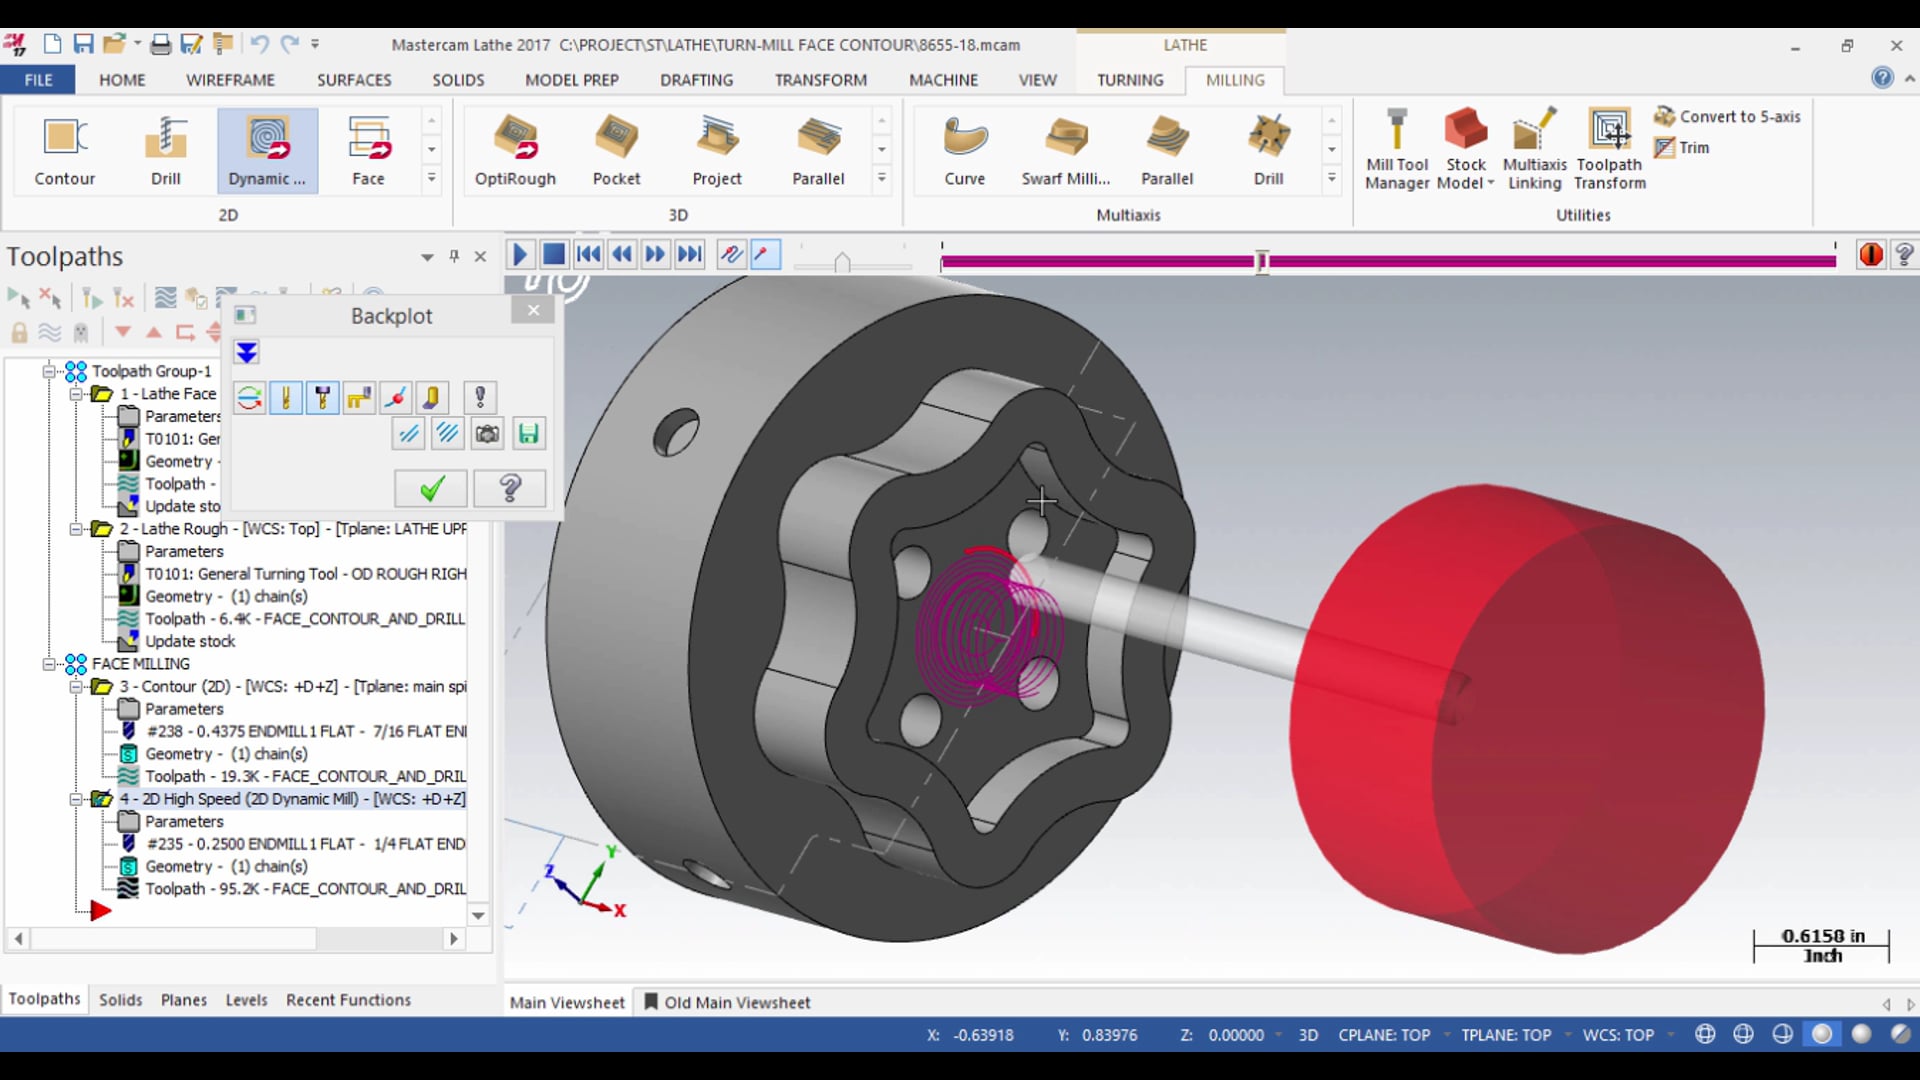Open the Toolpaths panel options dropdown
Viewport: 1920px width, 1080px height.
[x=427, y=257]
